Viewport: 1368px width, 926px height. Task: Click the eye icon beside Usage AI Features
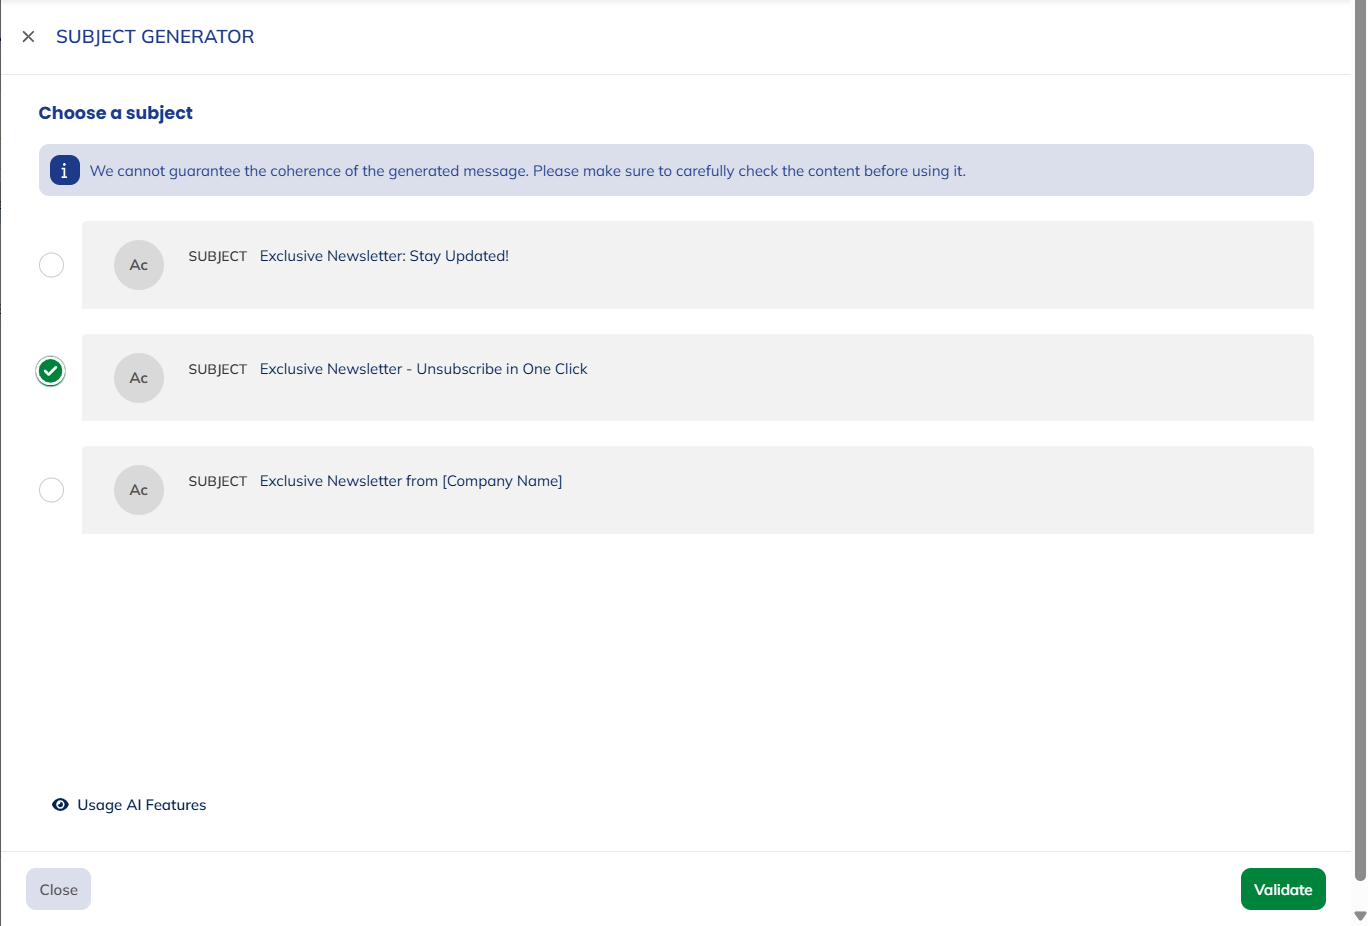point(60,805)
